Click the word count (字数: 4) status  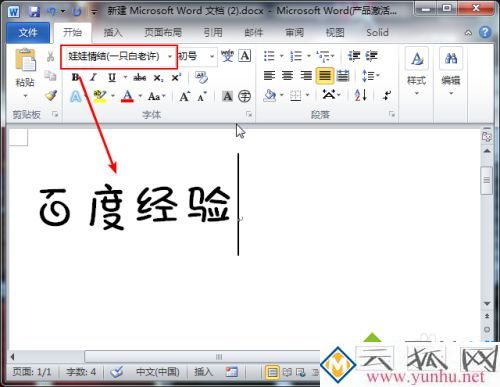tap(81, 371)
